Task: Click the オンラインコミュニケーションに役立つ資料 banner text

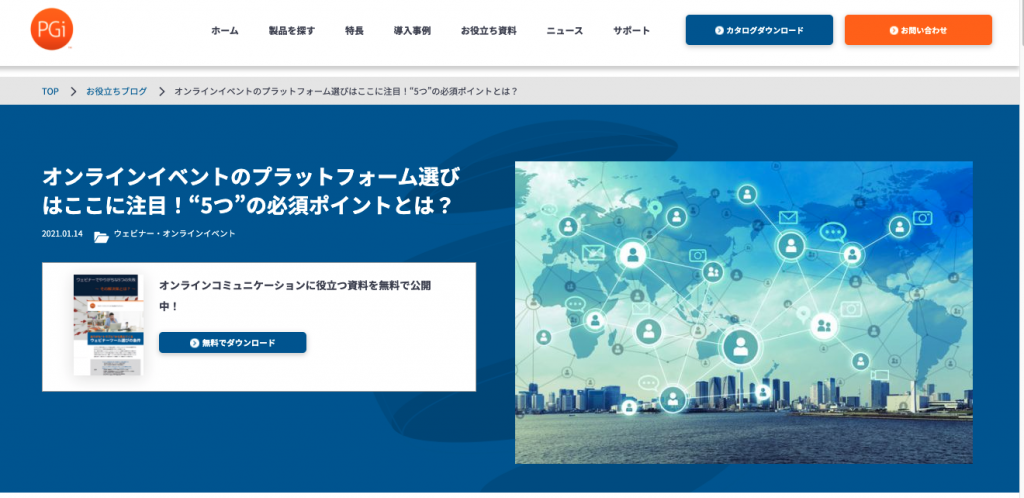Action: tap(295, 295)
